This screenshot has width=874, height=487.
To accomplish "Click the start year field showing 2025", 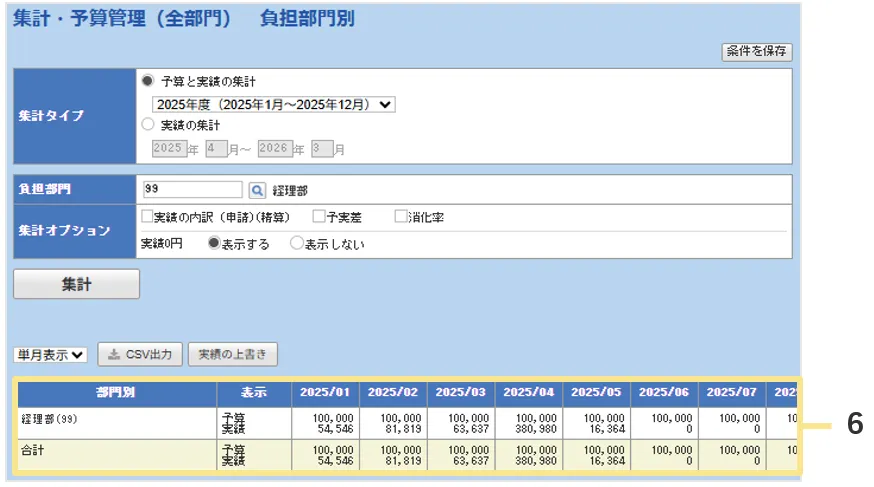I will click(168, 148).
